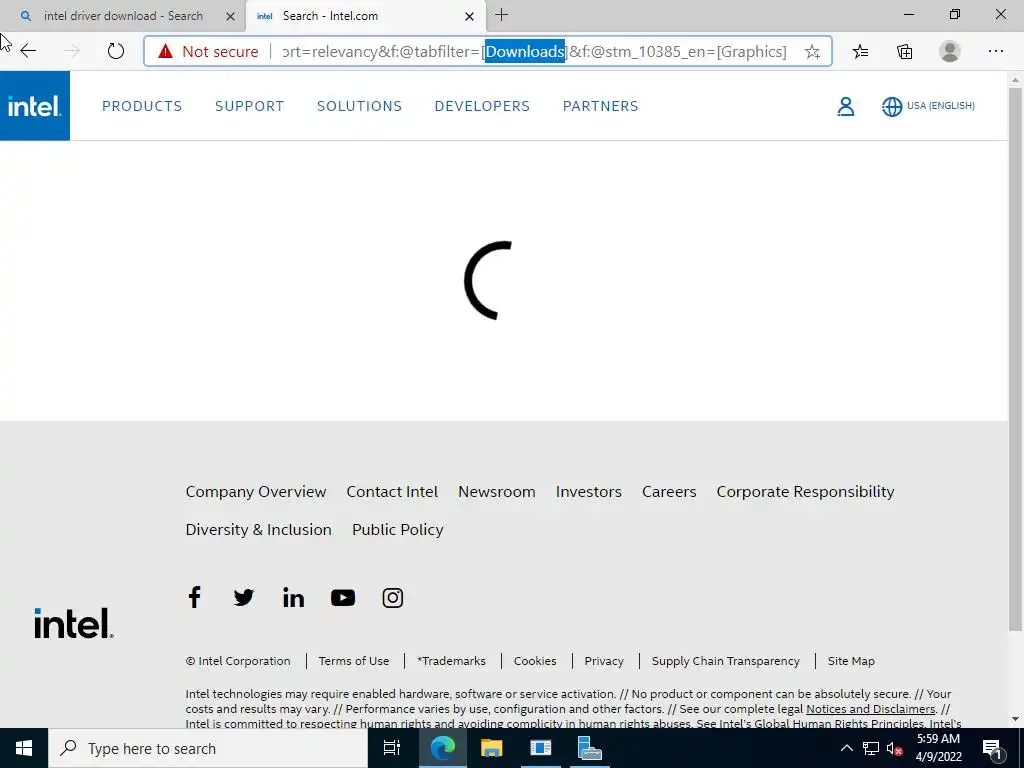Open the PARTNERS menu
Viewport: 1024px width, 768px height.
(600, 106)
